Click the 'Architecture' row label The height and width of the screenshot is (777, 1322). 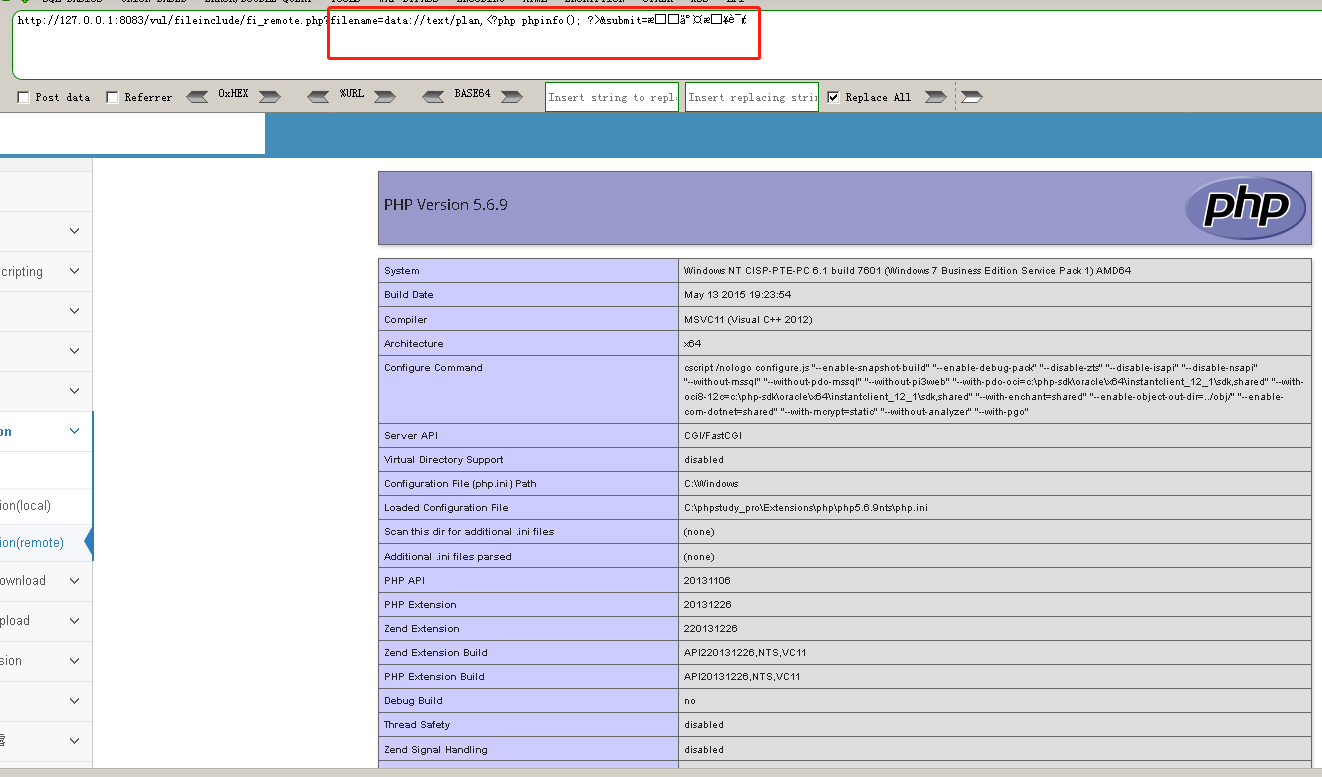tap(414, 344)
